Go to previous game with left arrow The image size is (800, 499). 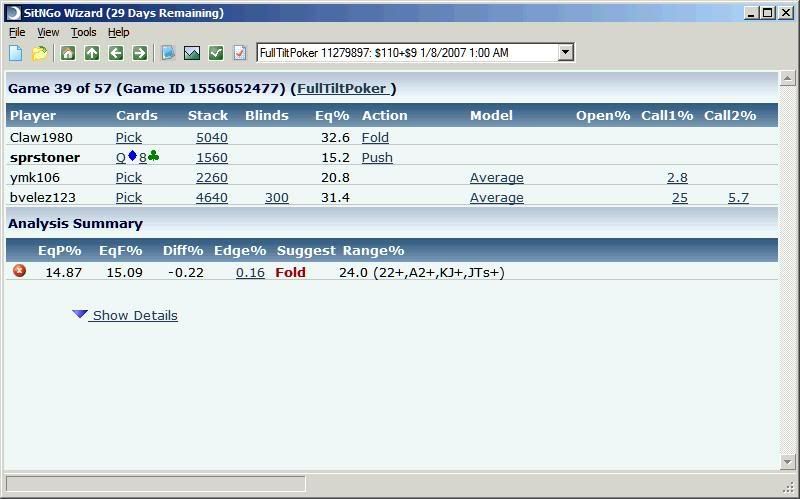116,53
